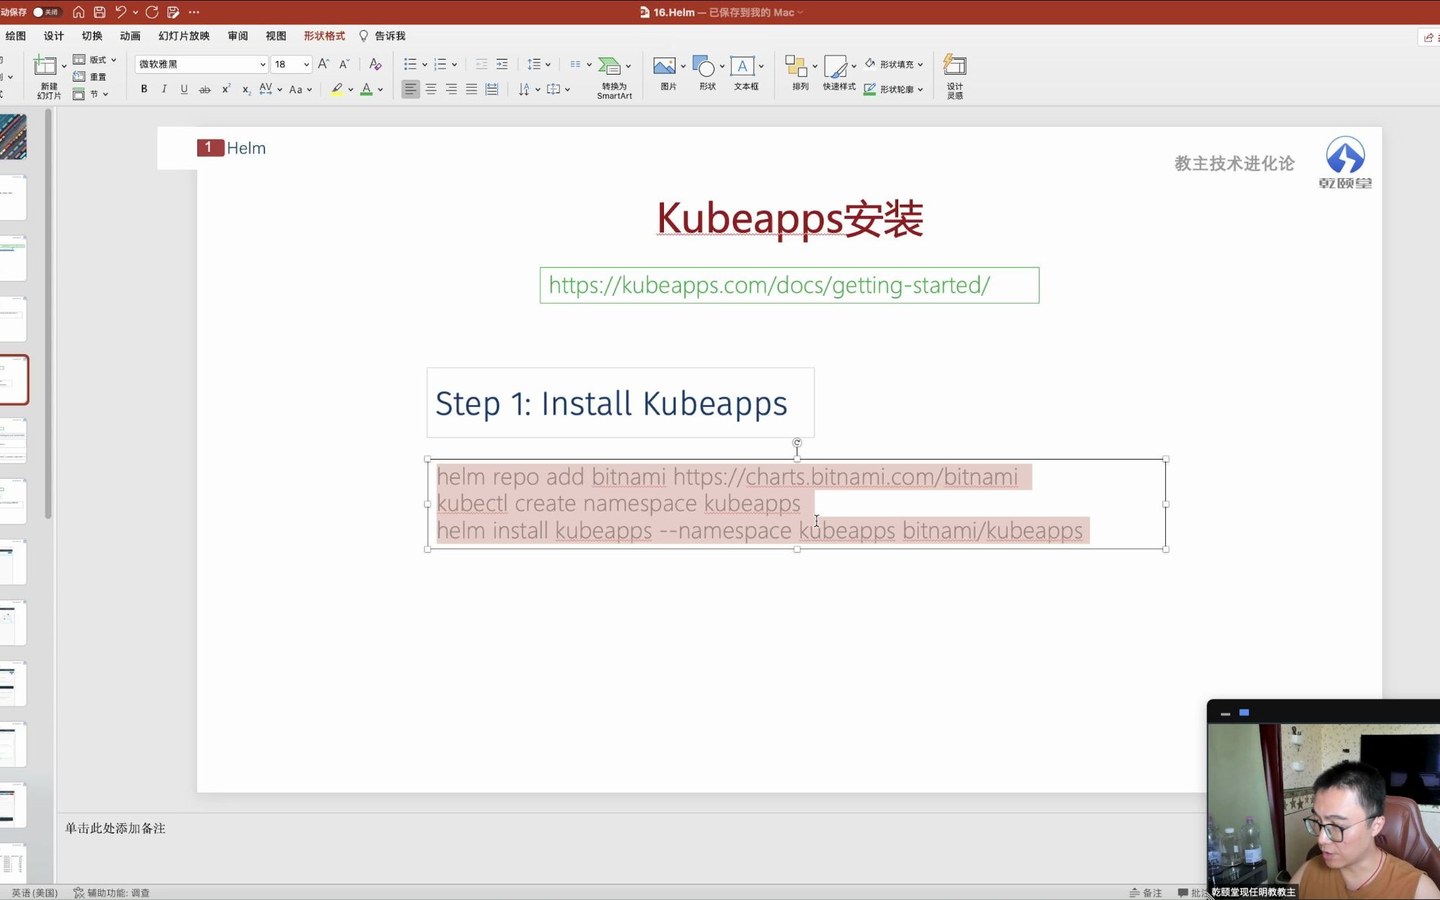
Task: Click the Shapes (形状) icon
Action: [x=704, y=67]
